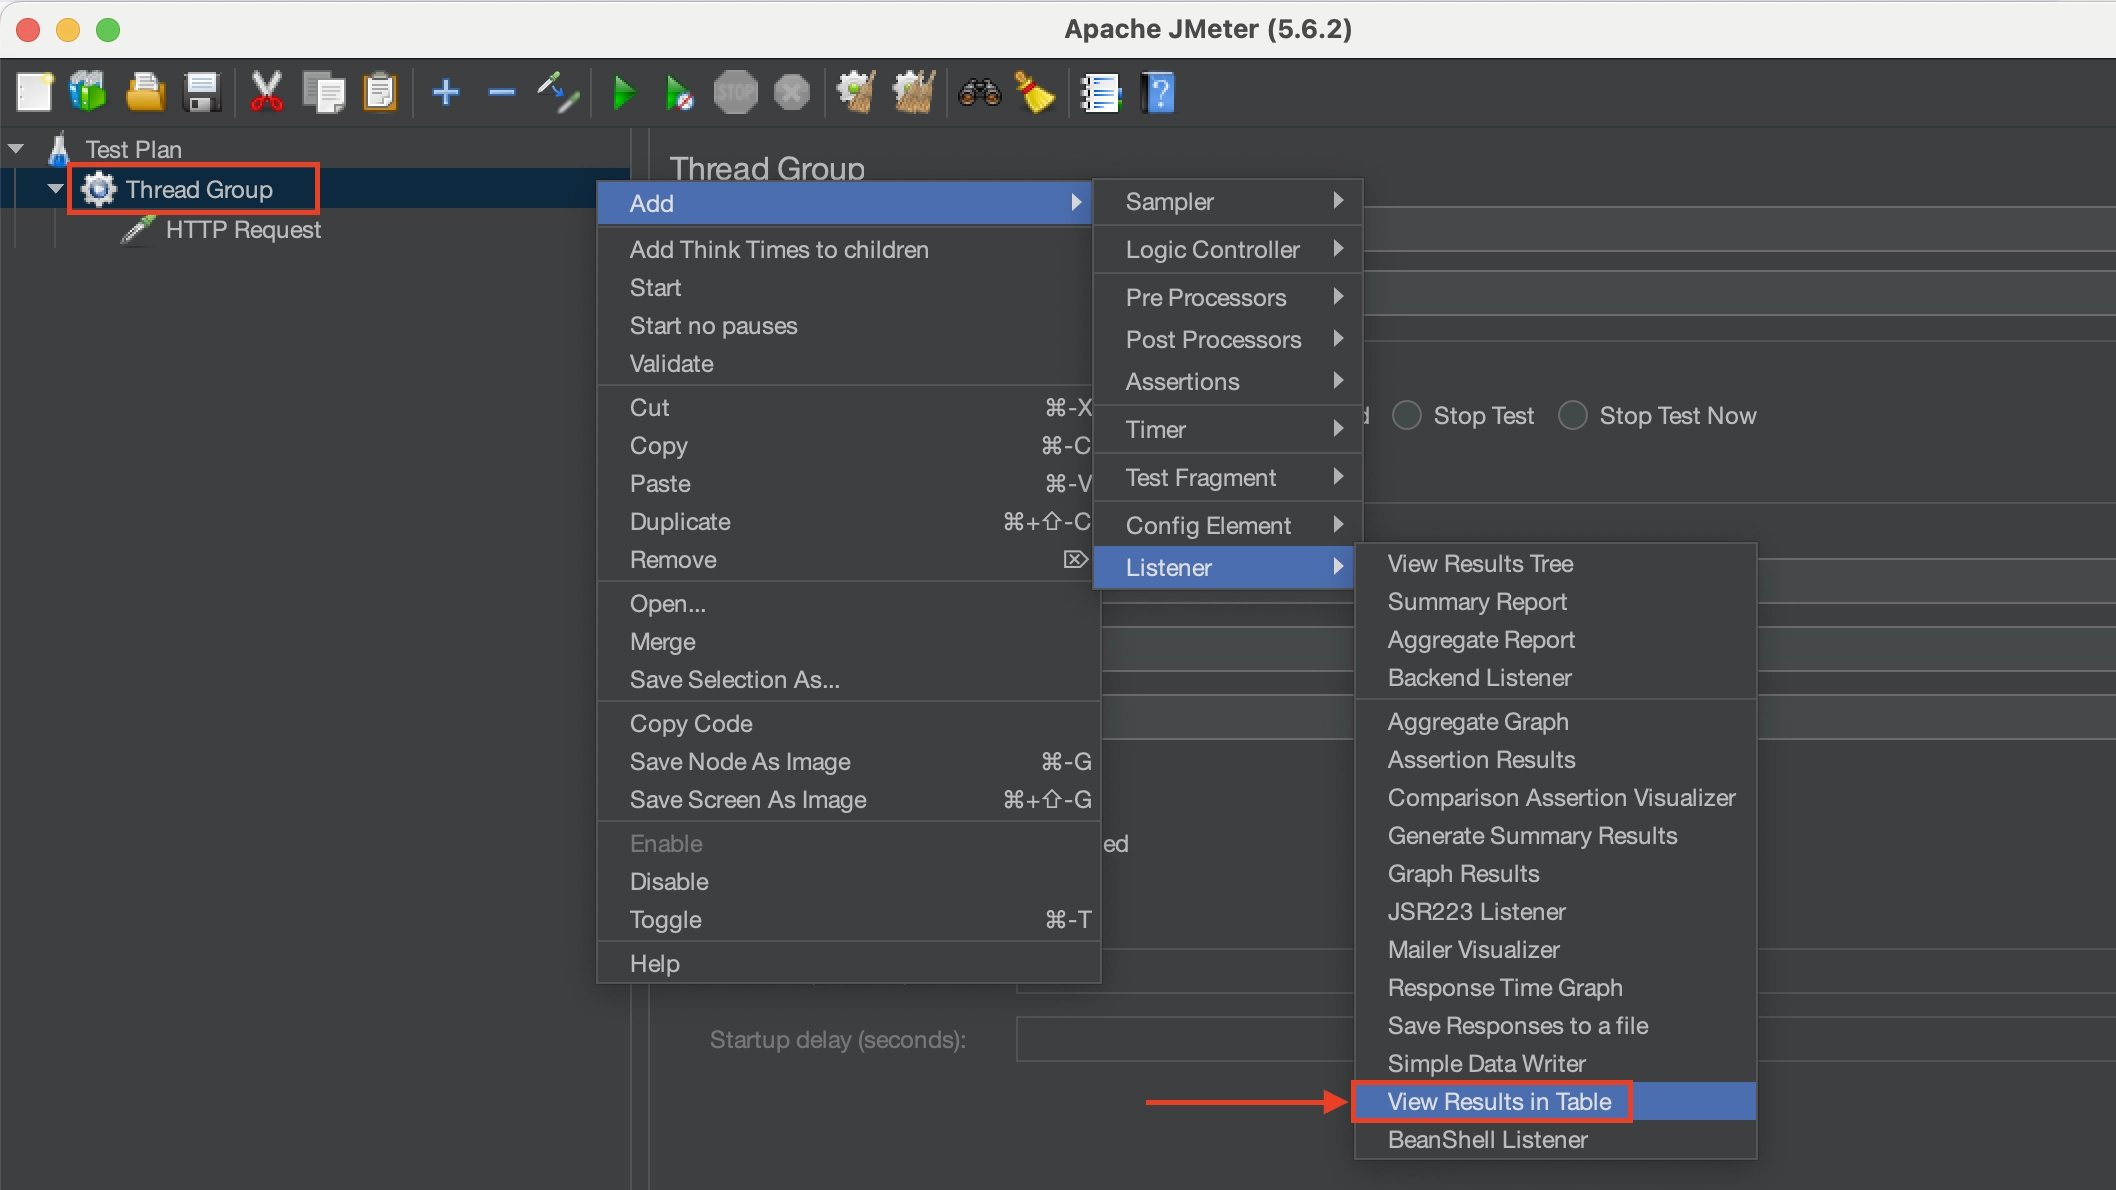Click Validate in the context menu
The height and width of the screenshot is (1190, 2116).
(x=671, y=364)
